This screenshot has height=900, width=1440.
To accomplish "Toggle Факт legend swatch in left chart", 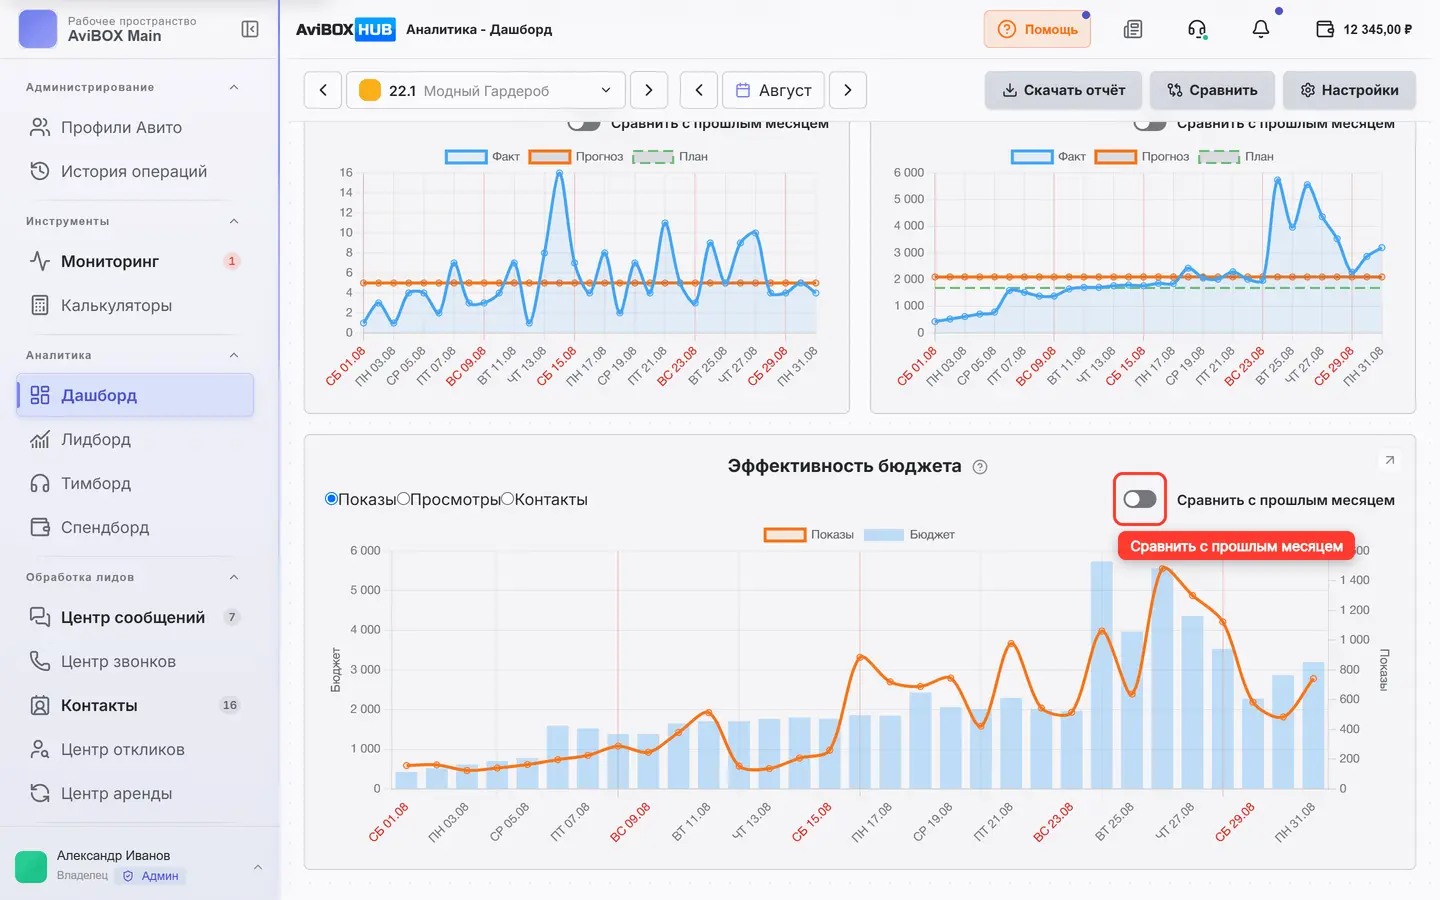I will (466, 157).
